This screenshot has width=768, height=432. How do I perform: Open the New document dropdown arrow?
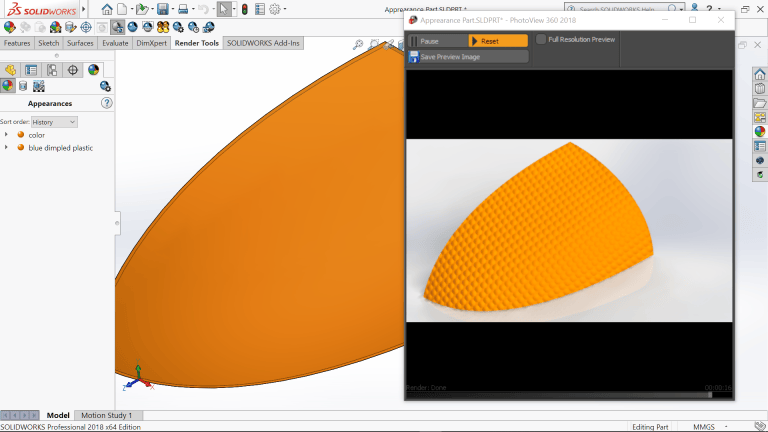(131, 9)
